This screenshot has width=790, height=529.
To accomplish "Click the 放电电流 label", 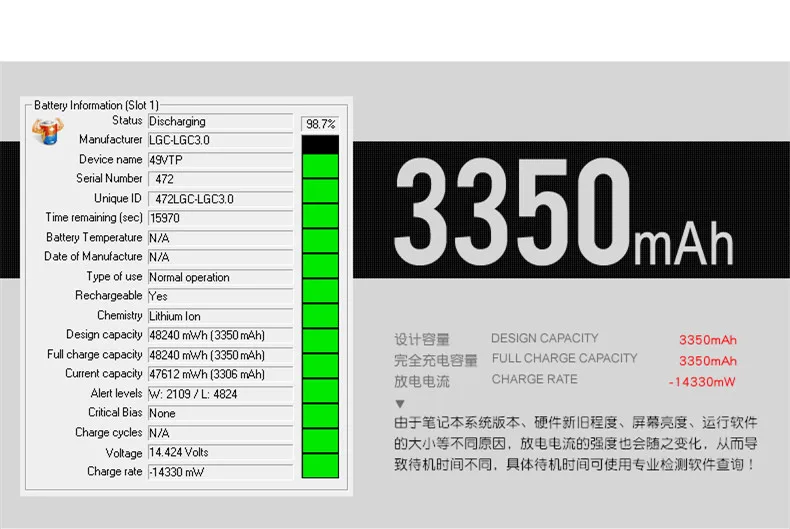I will pyautogui.click(x=422, y=381).
